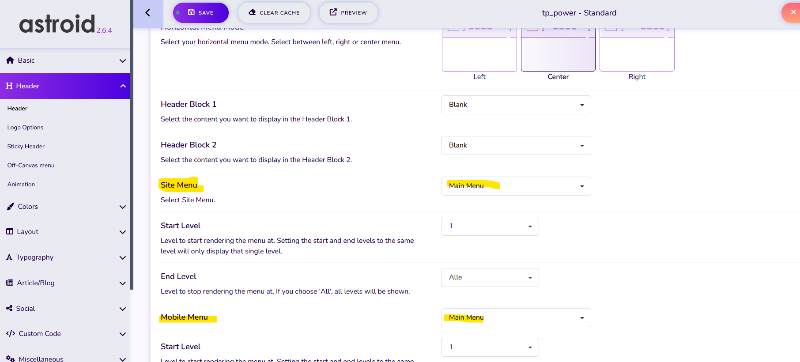Click the Basic home icon in sidebar
Image resolution: width=800 pixels, height=362 pixels.
coord(10,60)
